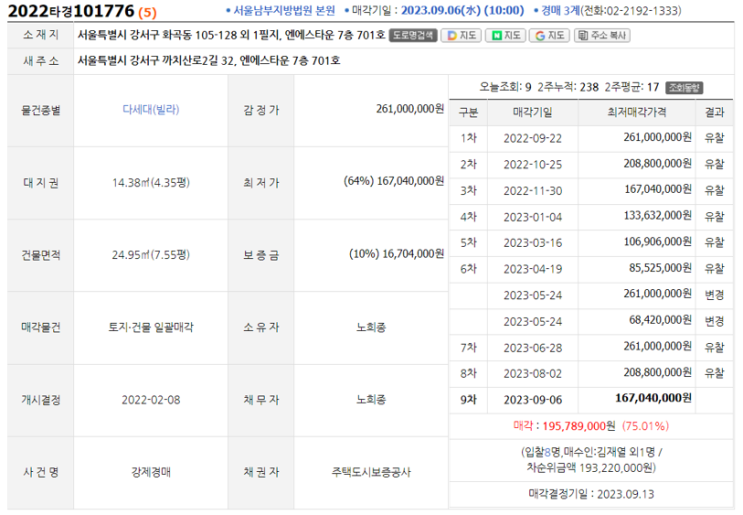Click the orange (5) item count
Screen dimensions: 743x515
click(147, 12)
